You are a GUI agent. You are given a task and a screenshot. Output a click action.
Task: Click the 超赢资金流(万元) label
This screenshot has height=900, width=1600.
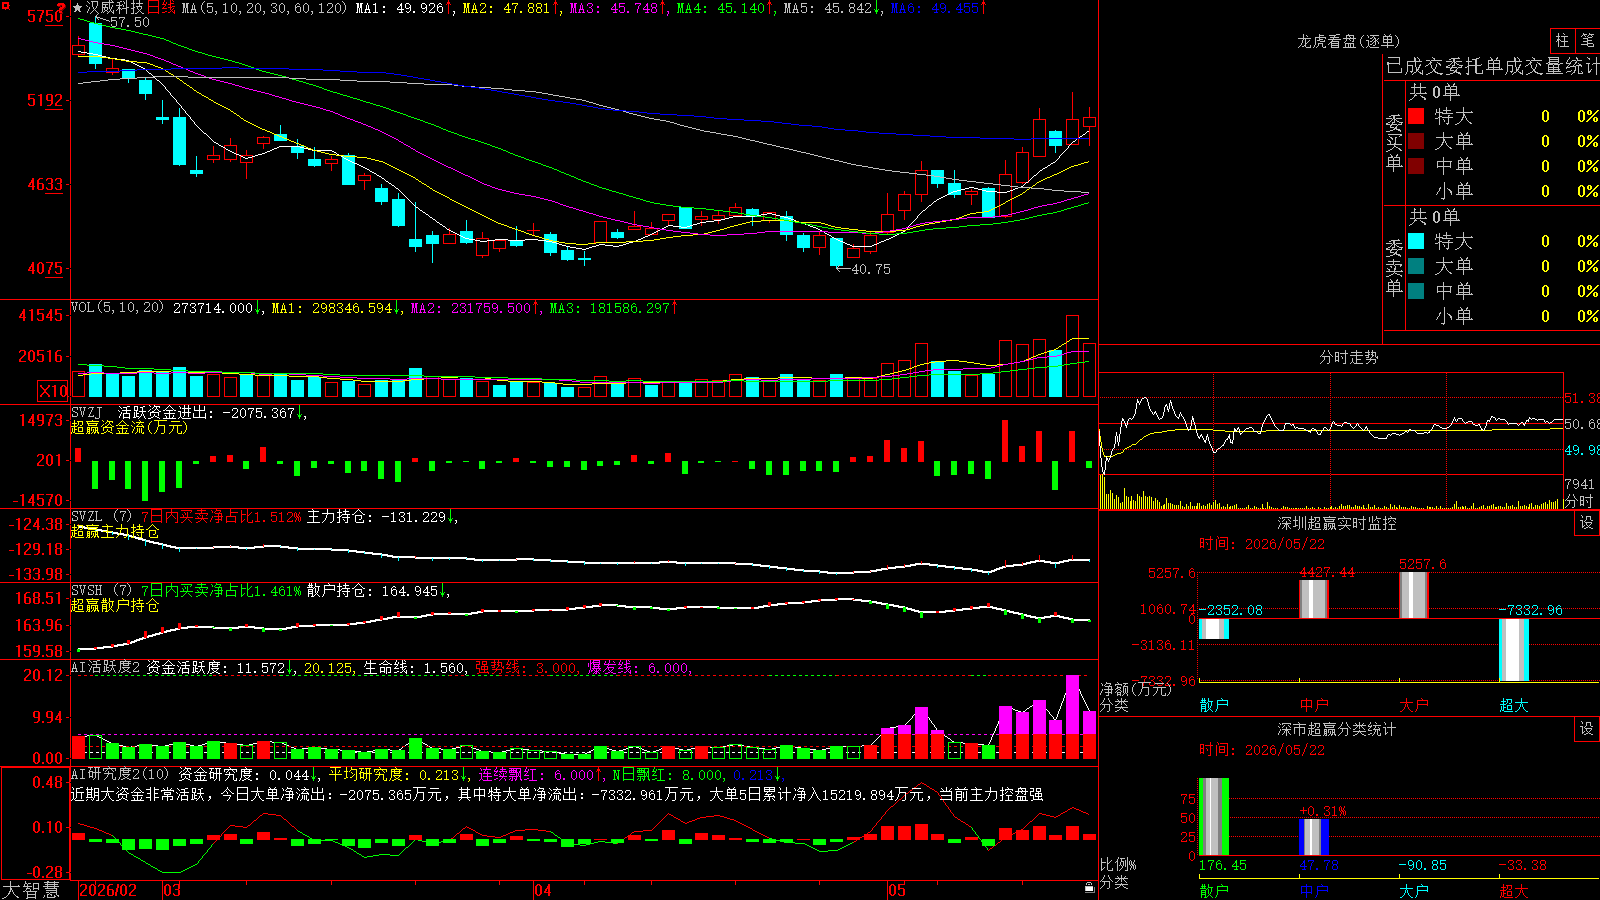click(x=129, y=427)
